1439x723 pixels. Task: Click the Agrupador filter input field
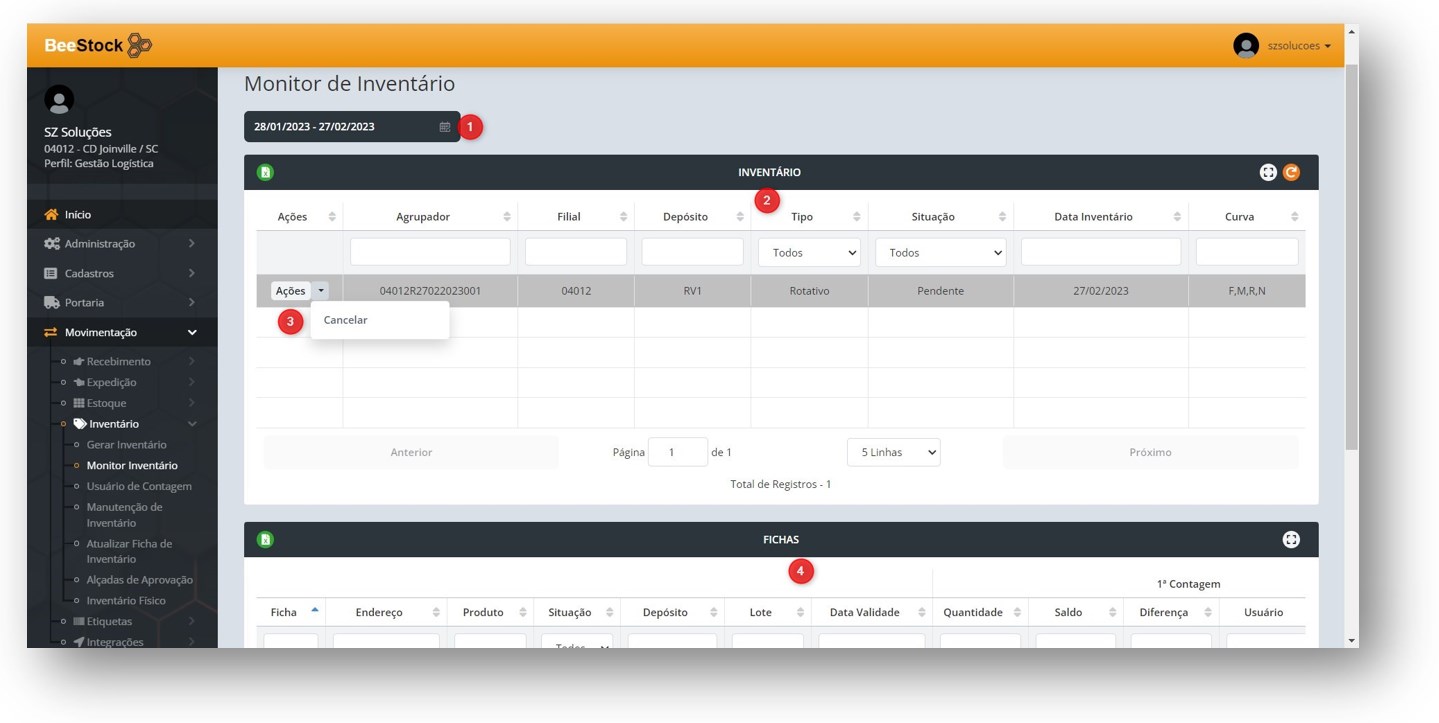[430, 252]
